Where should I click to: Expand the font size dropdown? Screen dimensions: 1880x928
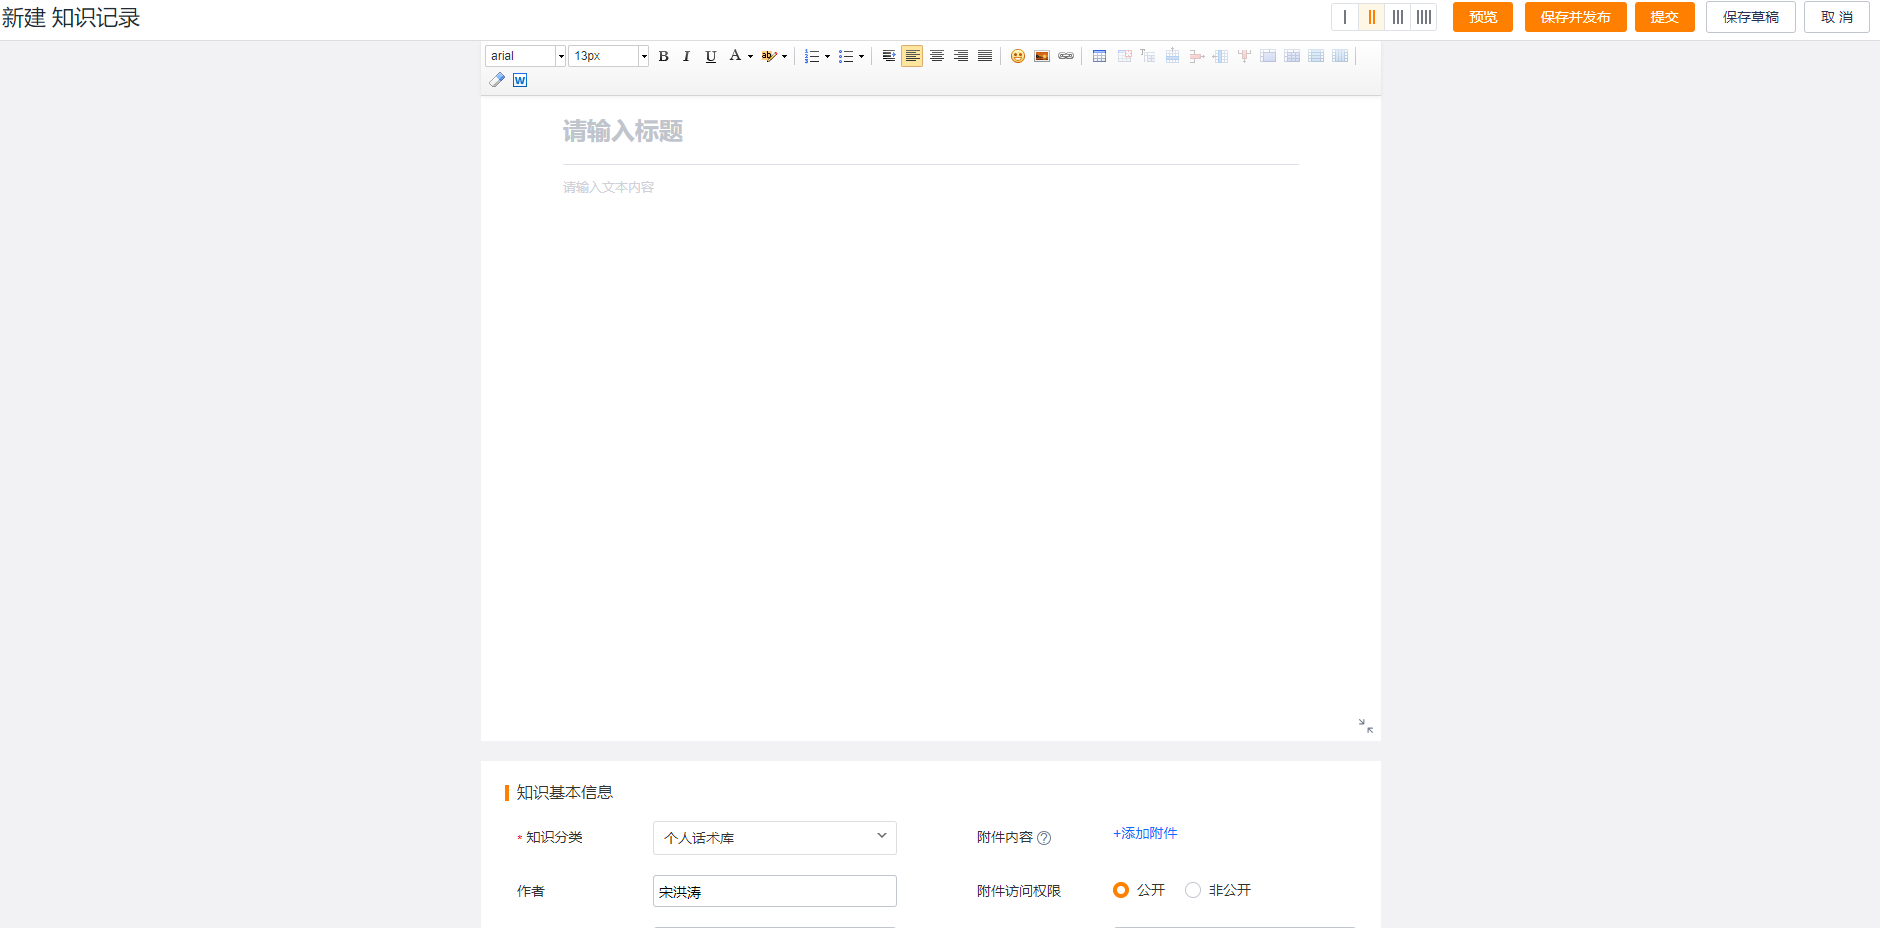pyautogui.click(x=644, y=55)
